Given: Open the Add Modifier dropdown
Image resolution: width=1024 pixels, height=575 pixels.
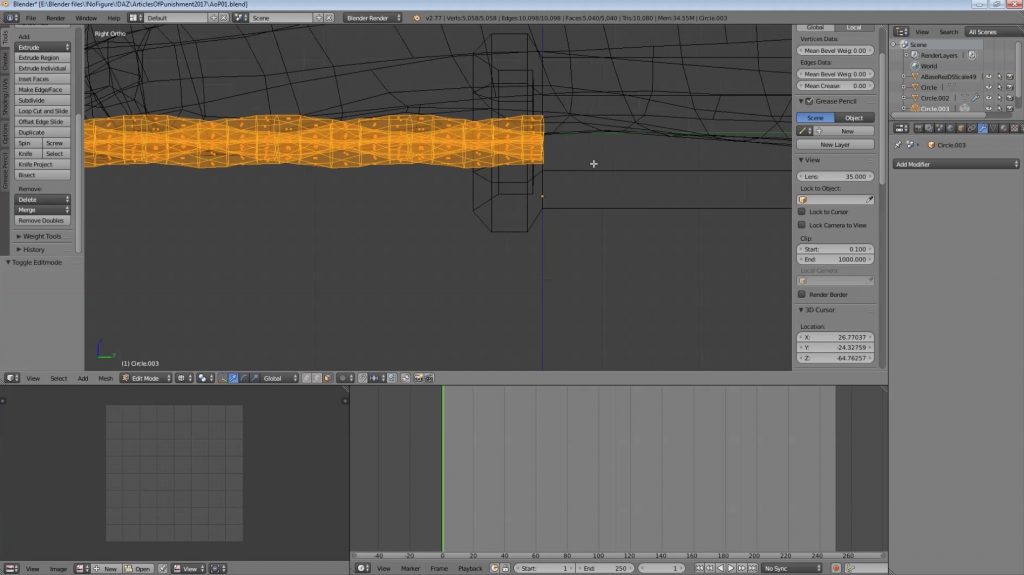Looking at the screenshot, I should click(956, 164).
